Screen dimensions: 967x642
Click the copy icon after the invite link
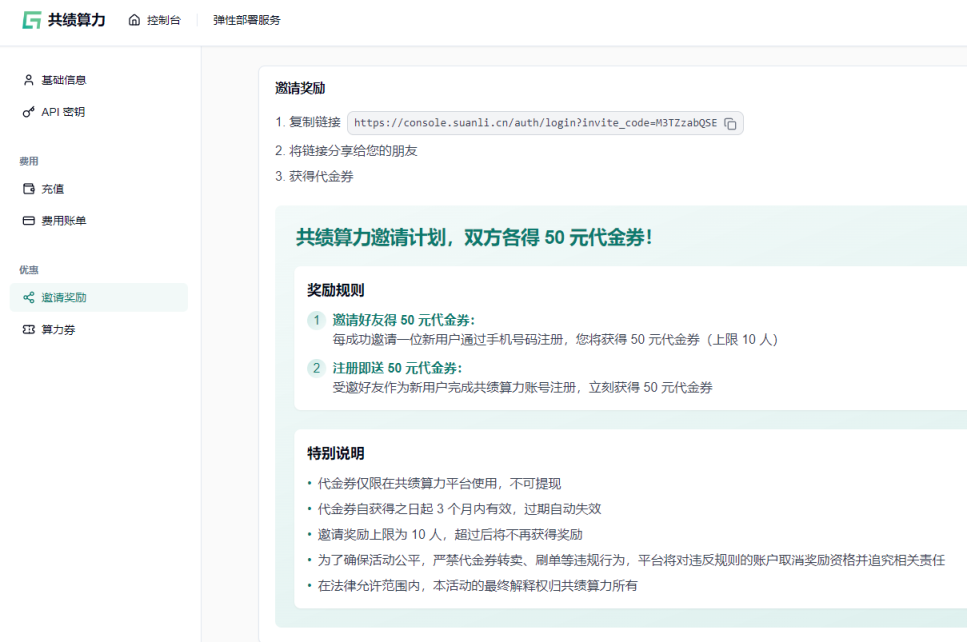point(731,122)
